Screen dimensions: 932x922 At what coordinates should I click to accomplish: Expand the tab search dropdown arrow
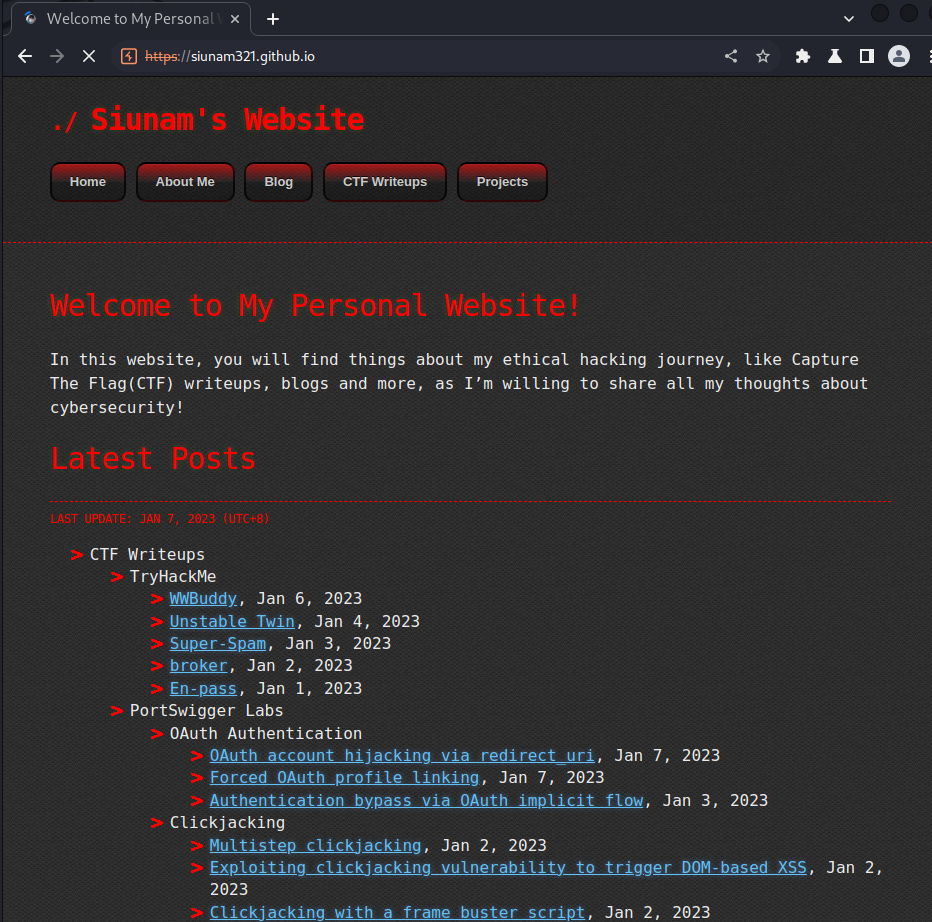pos(849,19)
